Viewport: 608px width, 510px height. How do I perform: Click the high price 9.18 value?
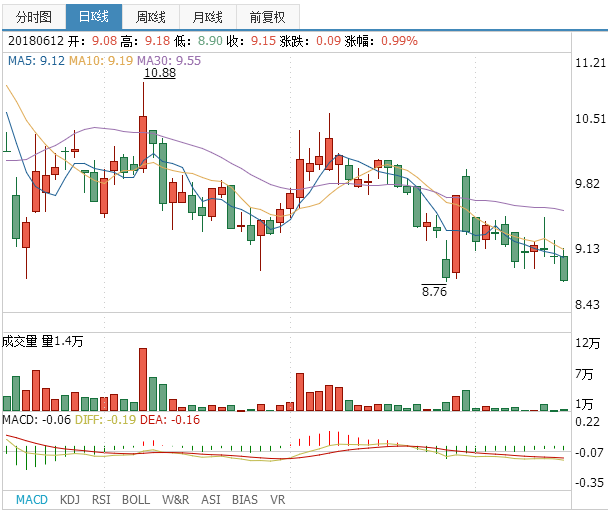tap(157, 41)
